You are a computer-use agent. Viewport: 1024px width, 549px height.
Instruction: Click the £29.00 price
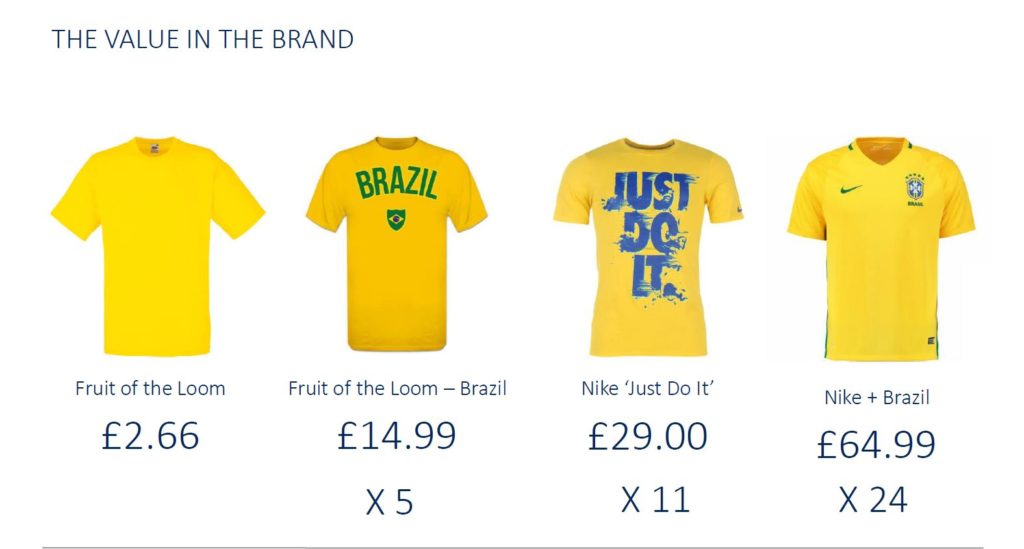(648, 436)
